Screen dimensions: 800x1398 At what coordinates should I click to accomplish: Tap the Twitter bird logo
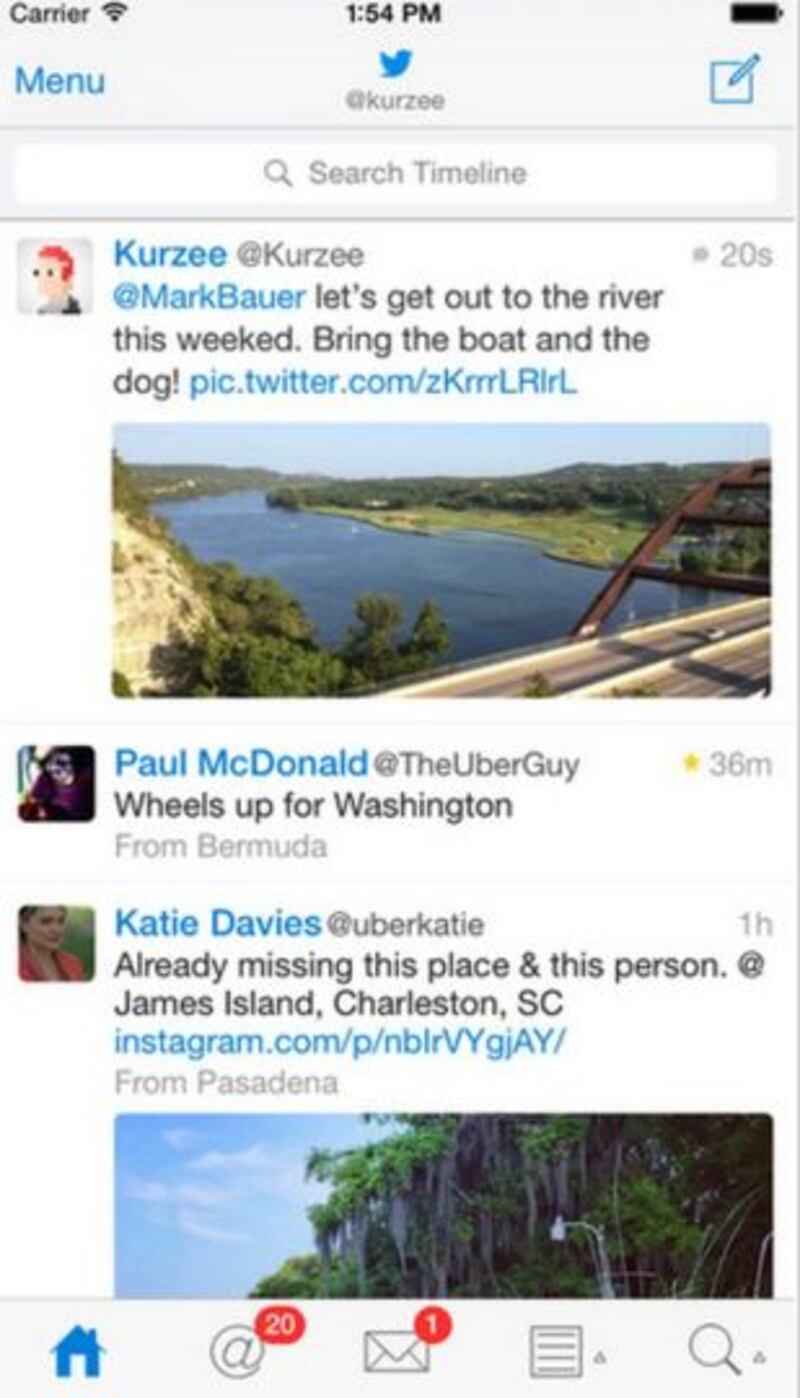[x=396, y=65]
